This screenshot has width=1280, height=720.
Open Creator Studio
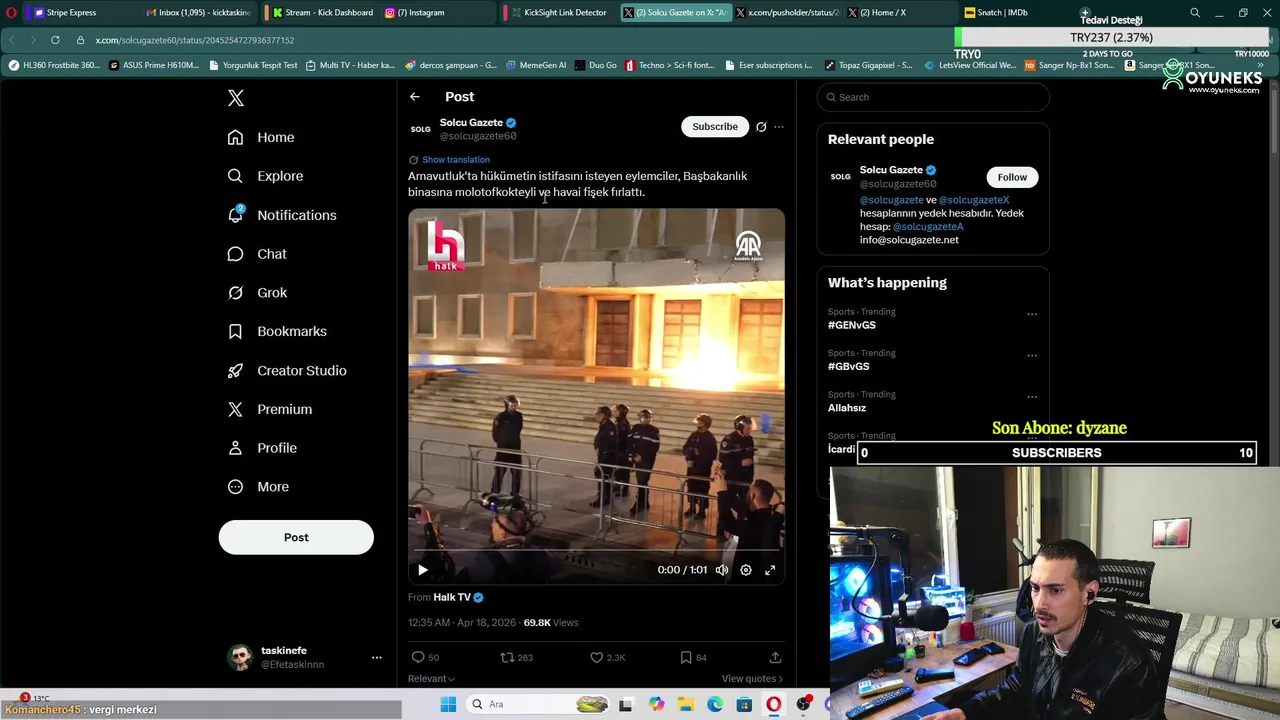point(287,370)
